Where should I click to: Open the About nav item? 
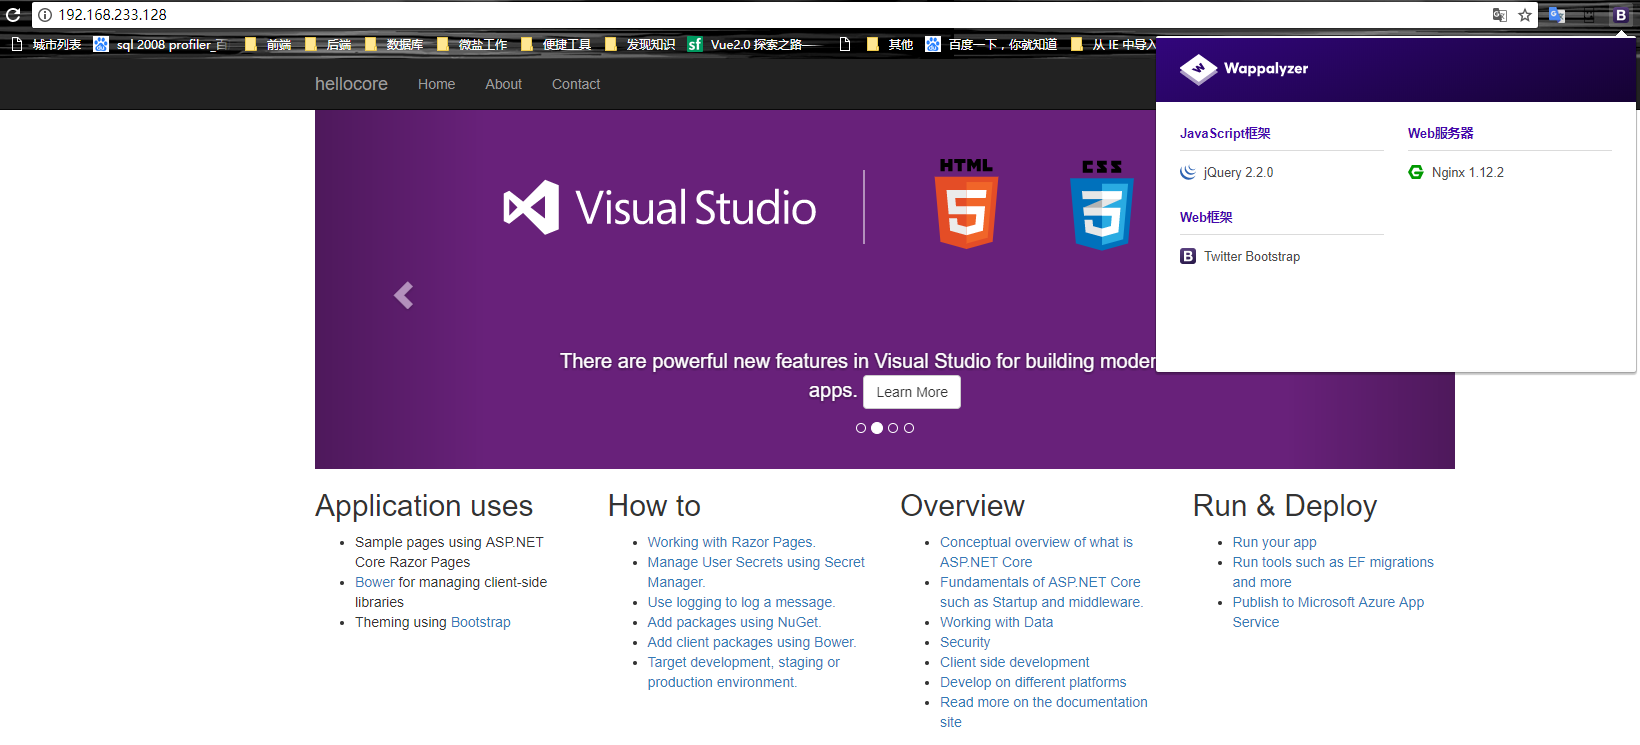coord(503,84)
